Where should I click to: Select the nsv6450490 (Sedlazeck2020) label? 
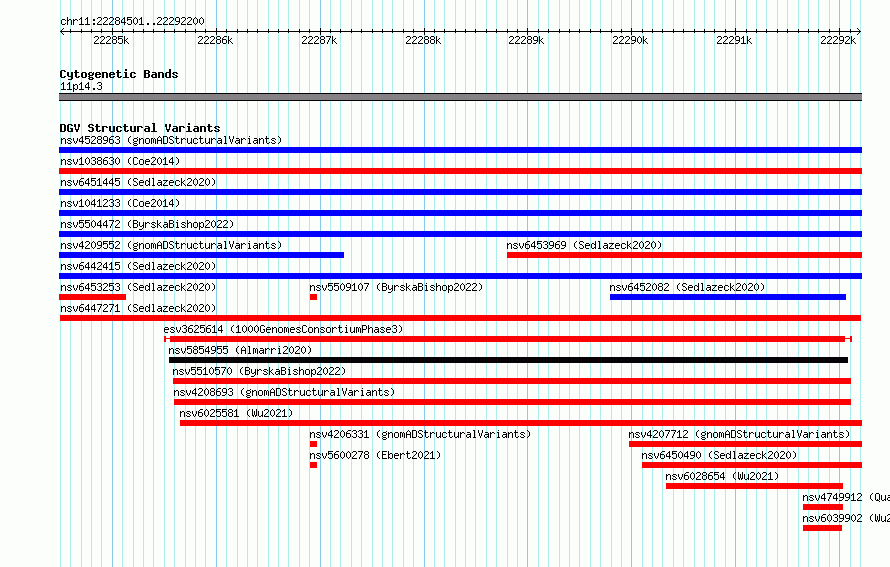(719, 455)
